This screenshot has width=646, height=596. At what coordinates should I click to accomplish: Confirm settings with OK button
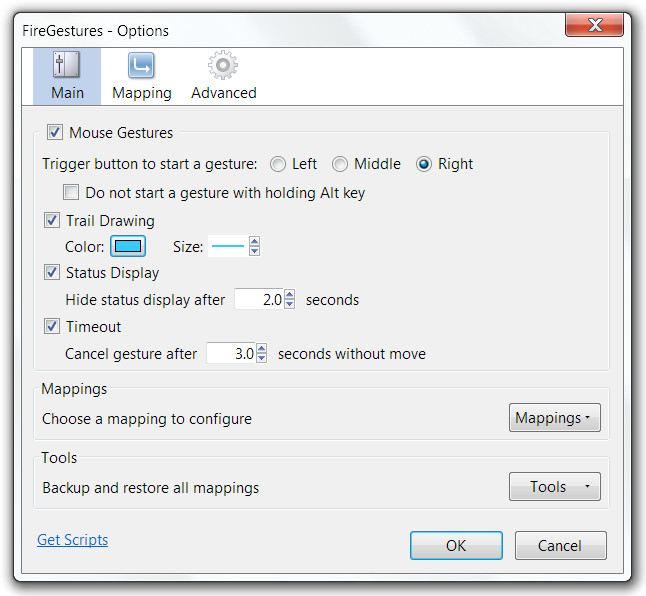[456, 545]
